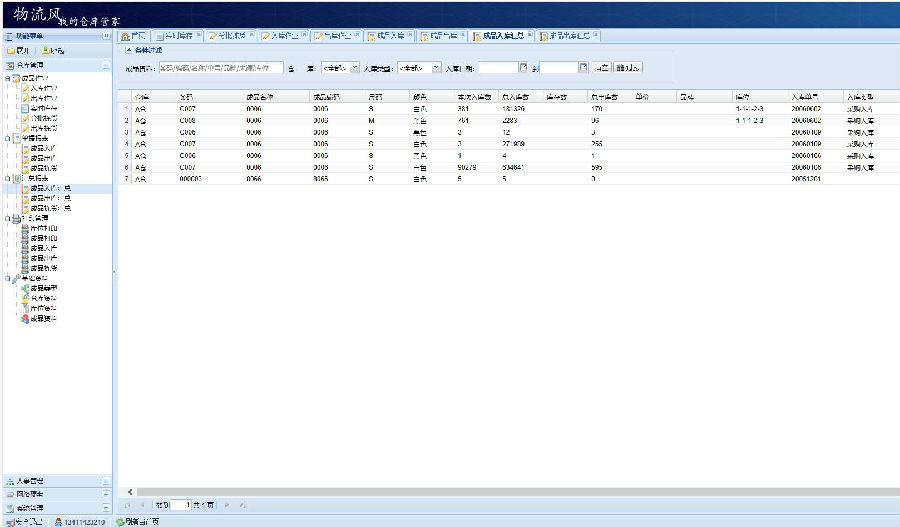Open the calendar picker for the 入库日期 start date

(523, 68)
